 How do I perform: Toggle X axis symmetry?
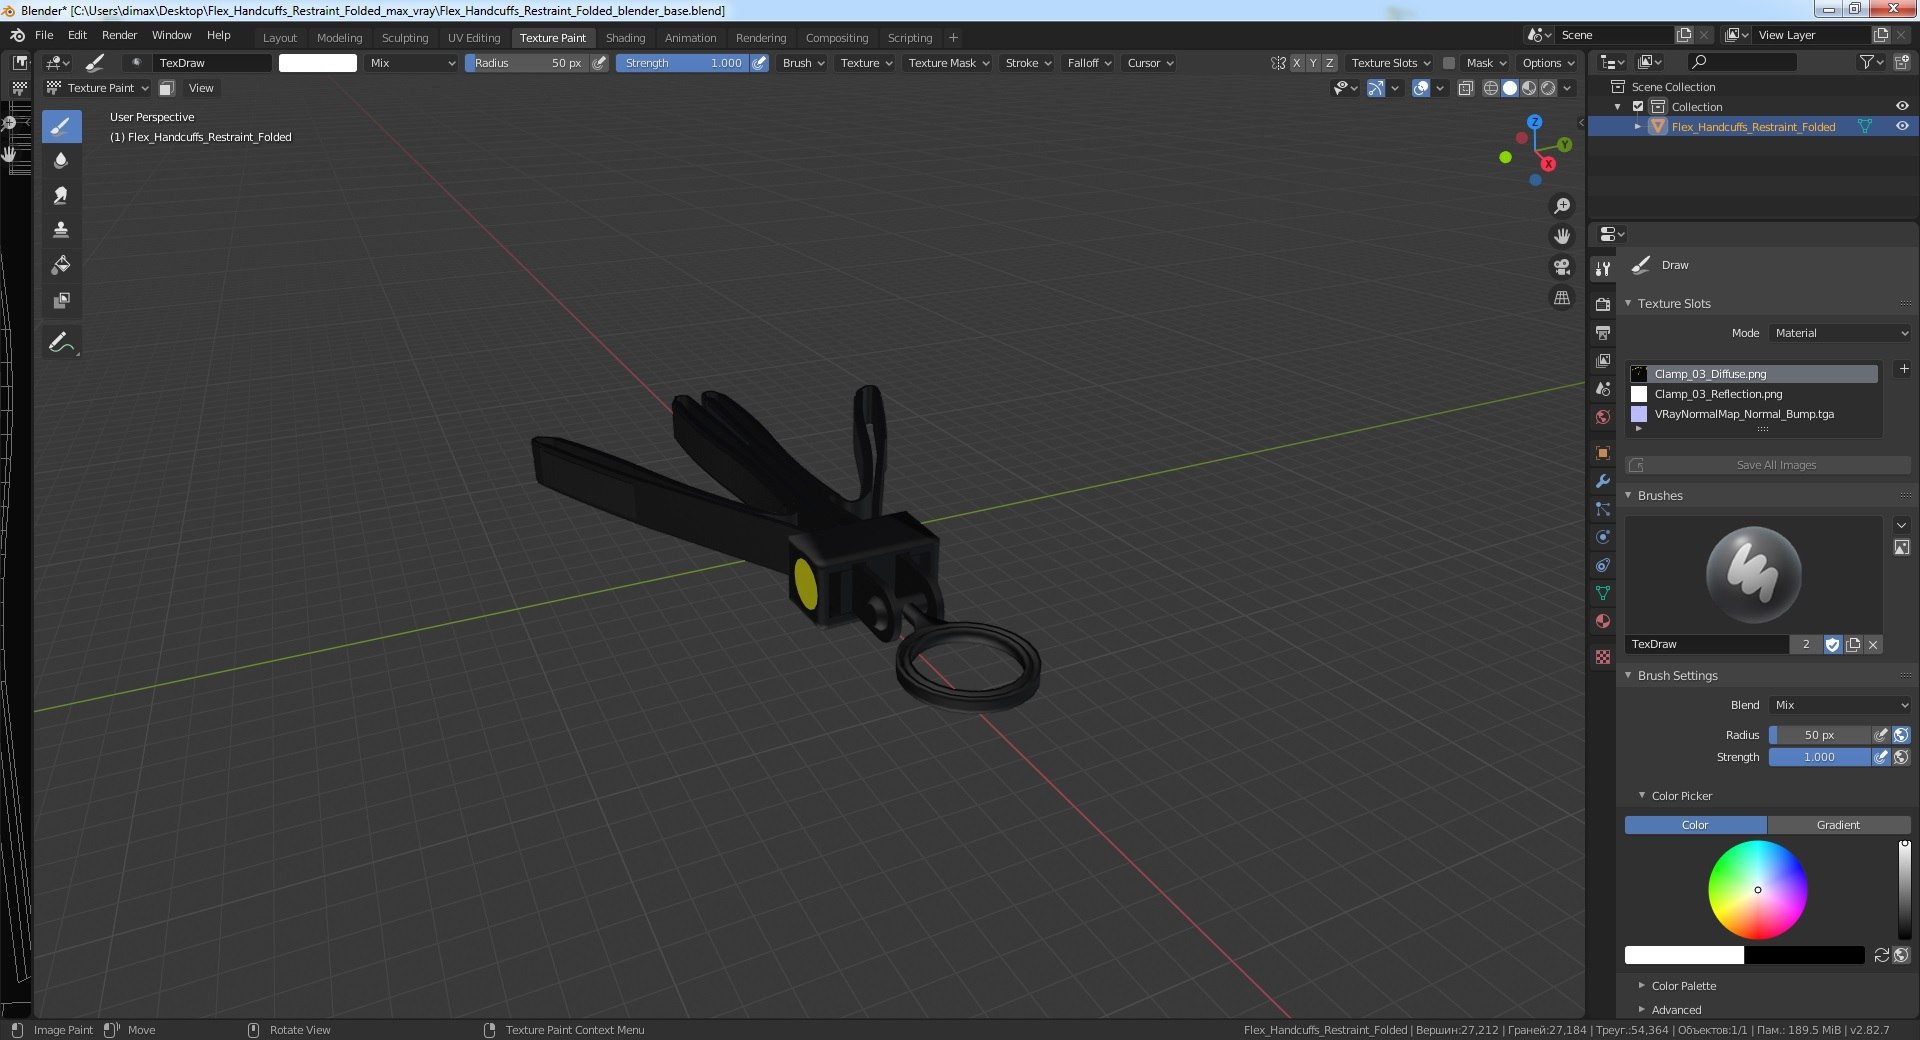click(x=1297, y=63)
